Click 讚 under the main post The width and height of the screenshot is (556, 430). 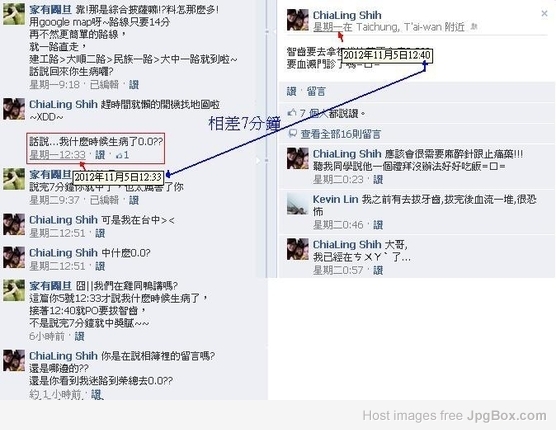tap(291, 91)
